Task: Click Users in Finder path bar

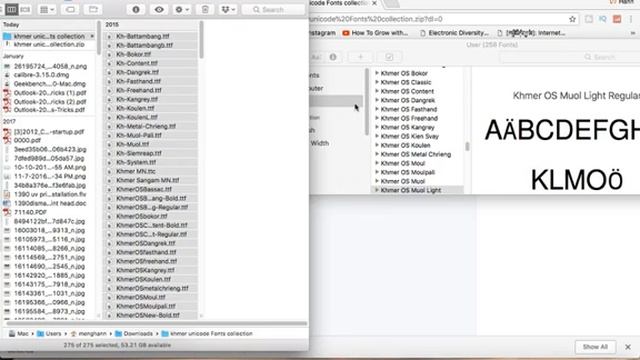Action: (x=49, y=334)
